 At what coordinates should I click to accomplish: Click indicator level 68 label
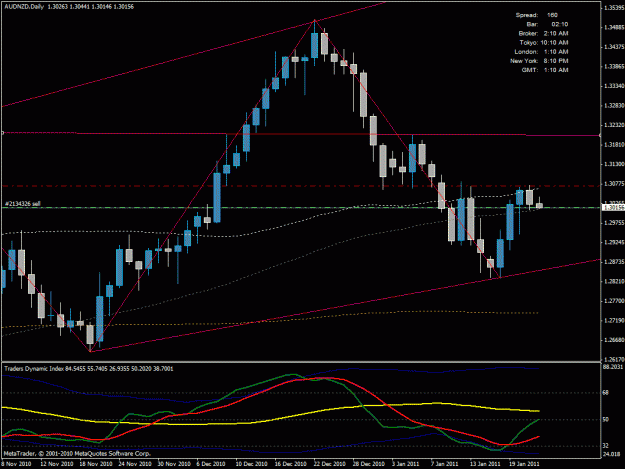click(x=606, y=393)
